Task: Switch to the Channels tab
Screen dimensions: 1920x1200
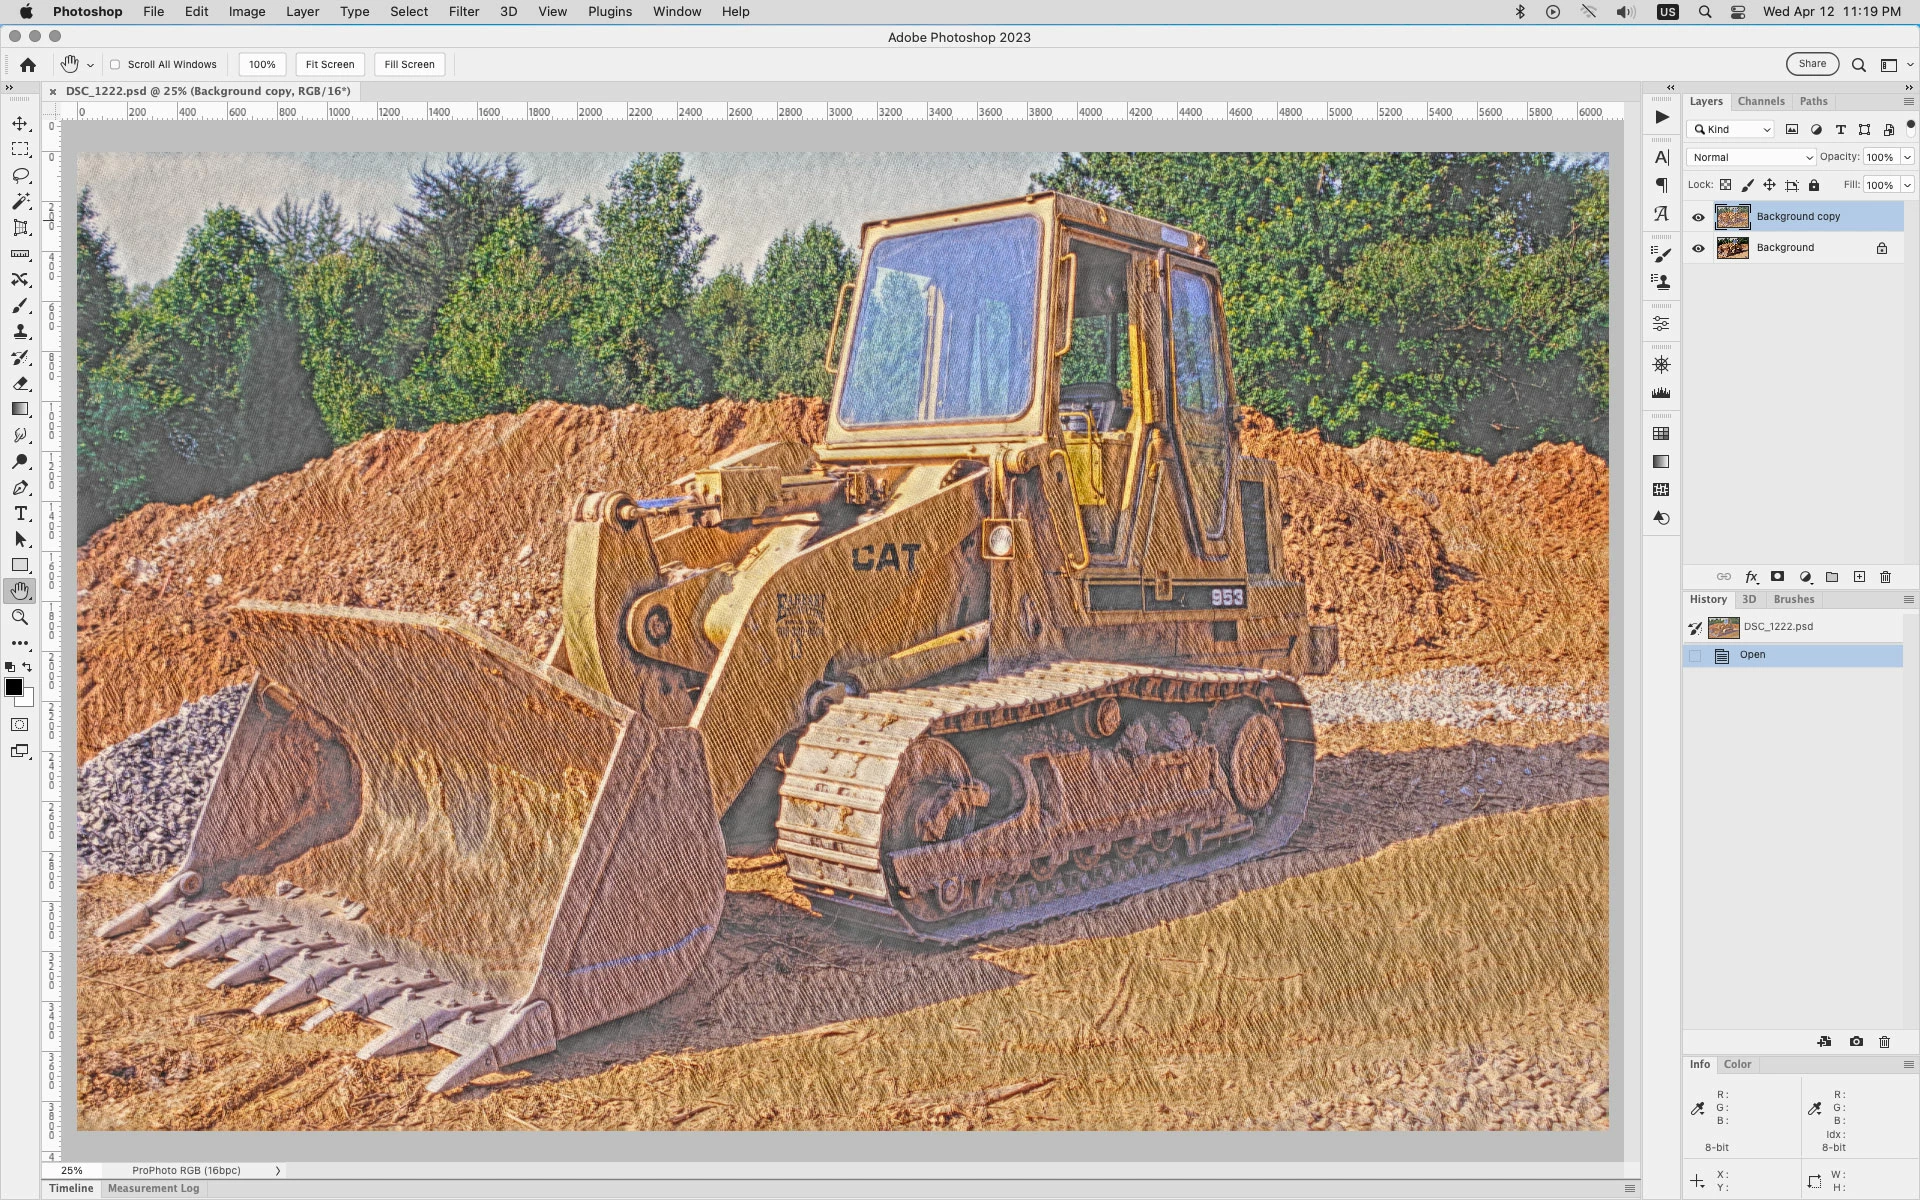Action: (x=1760, y=101)
